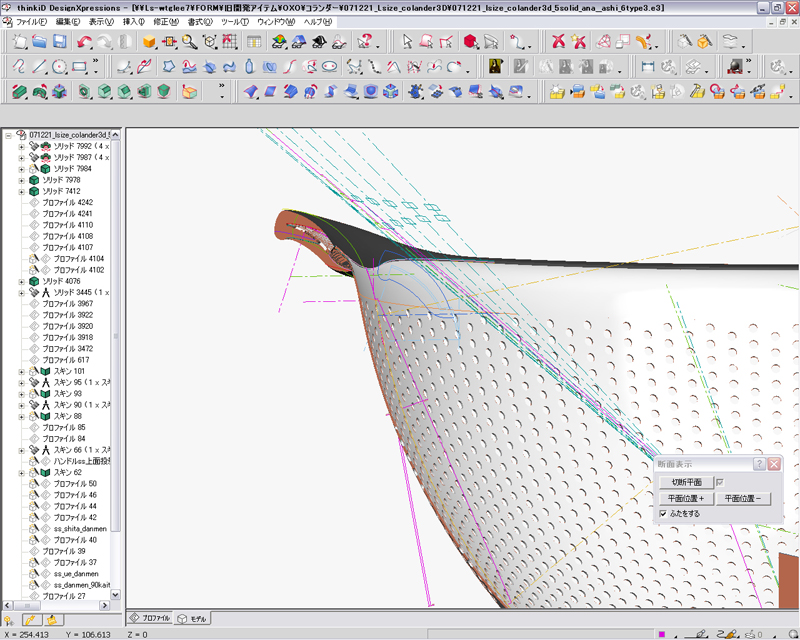Click the Save floppy disk icon

pyautogui.click(x=60, y=41)
